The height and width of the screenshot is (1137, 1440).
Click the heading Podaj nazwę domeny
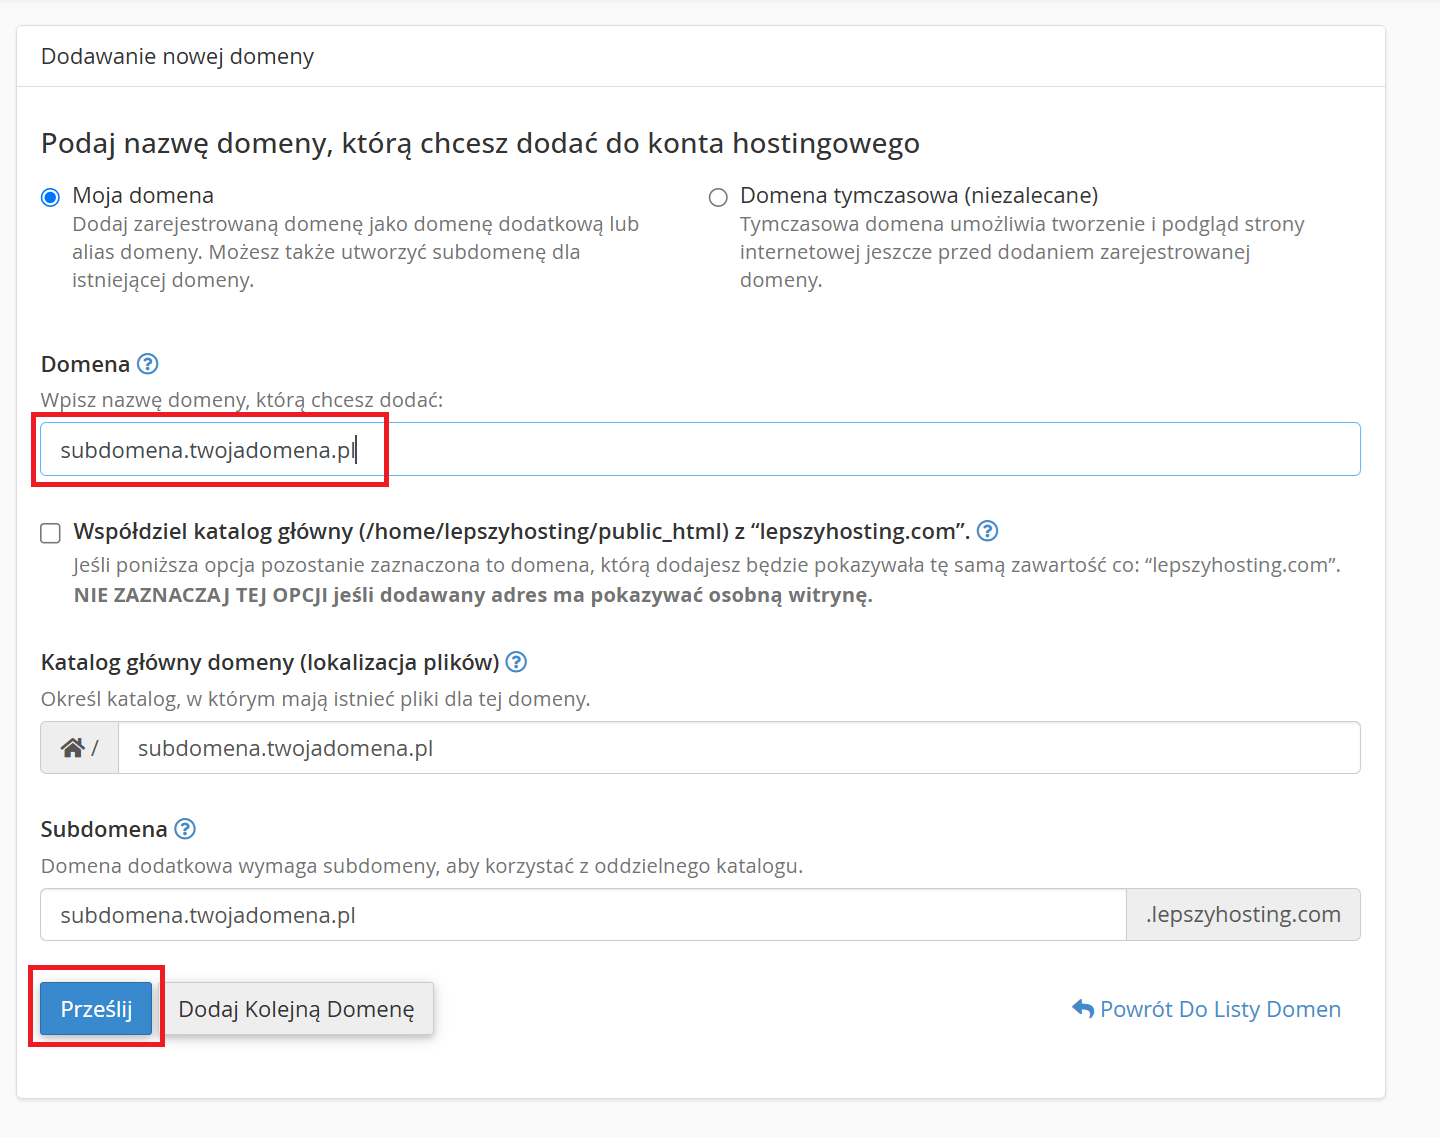[480, 144]
